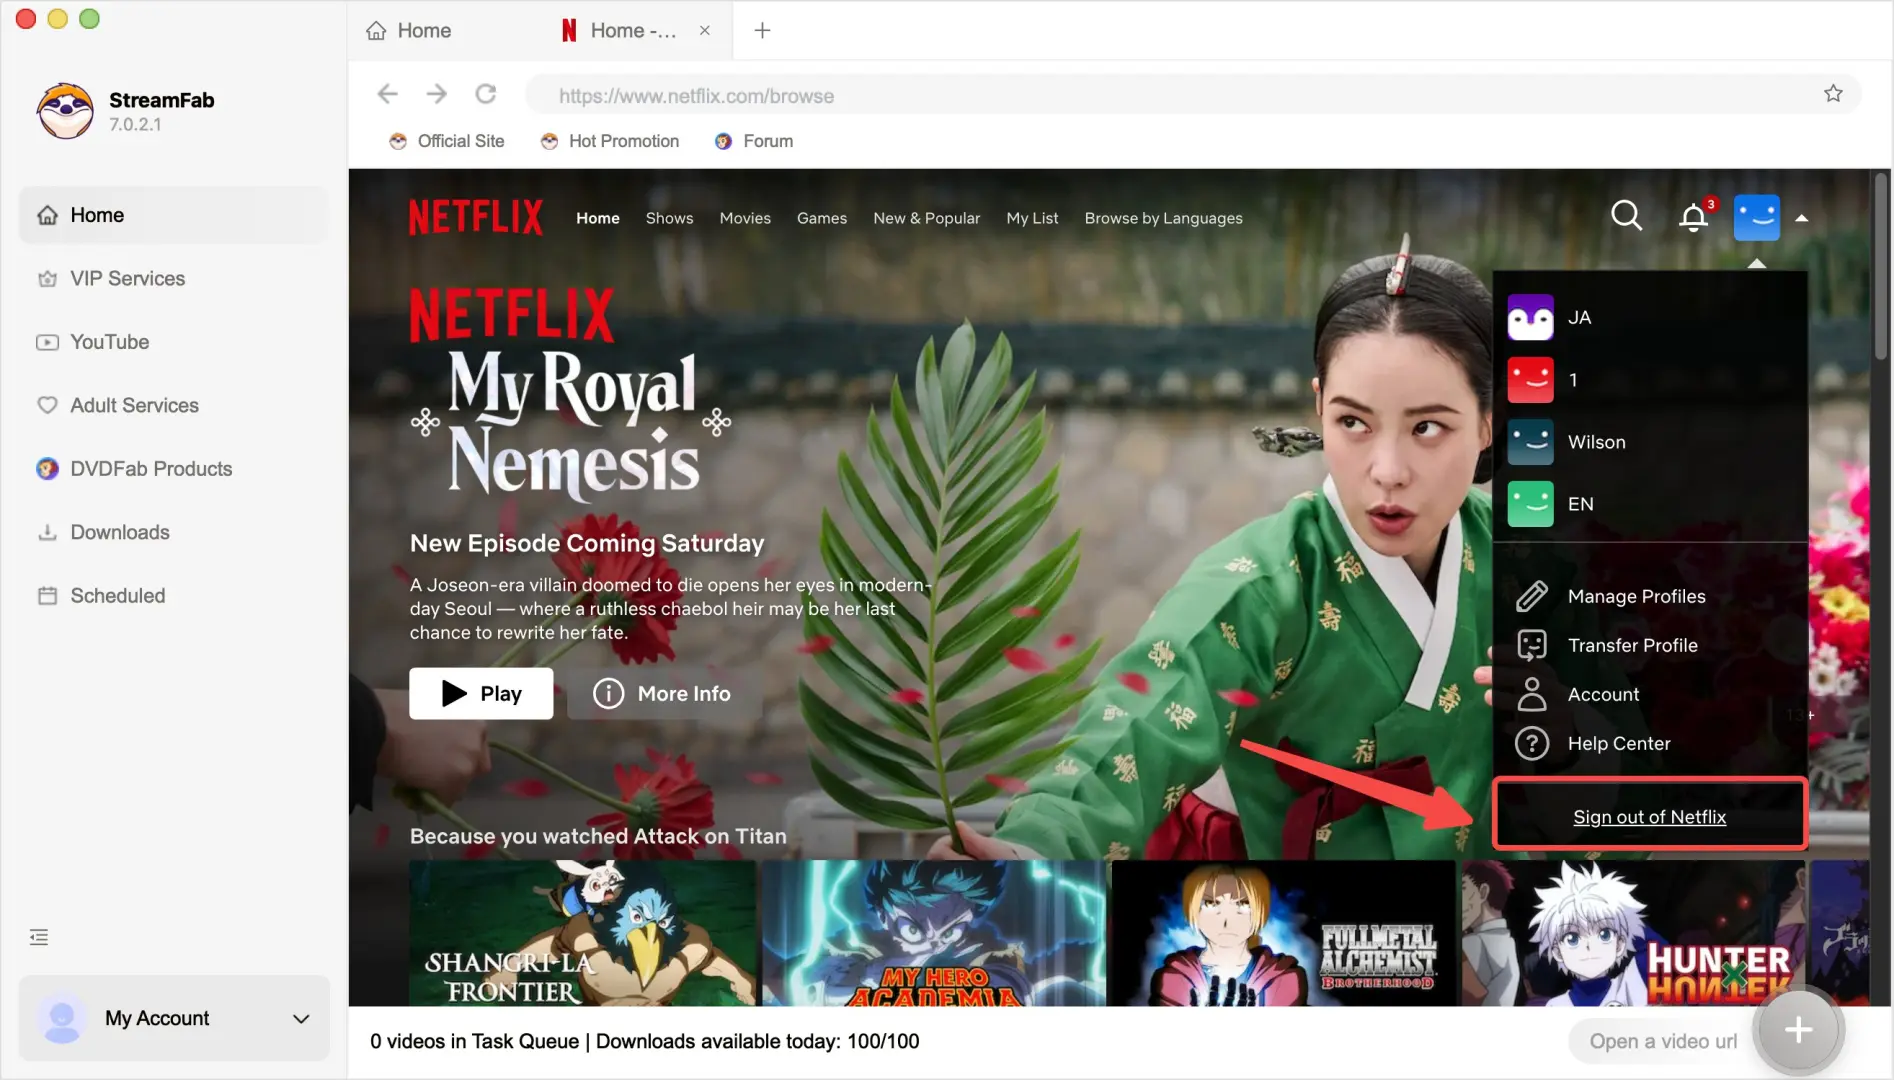Select Home in StreamFab sidebar
The height and width of the screenshot is (1080, 1894).
click(x=174, y=215)
